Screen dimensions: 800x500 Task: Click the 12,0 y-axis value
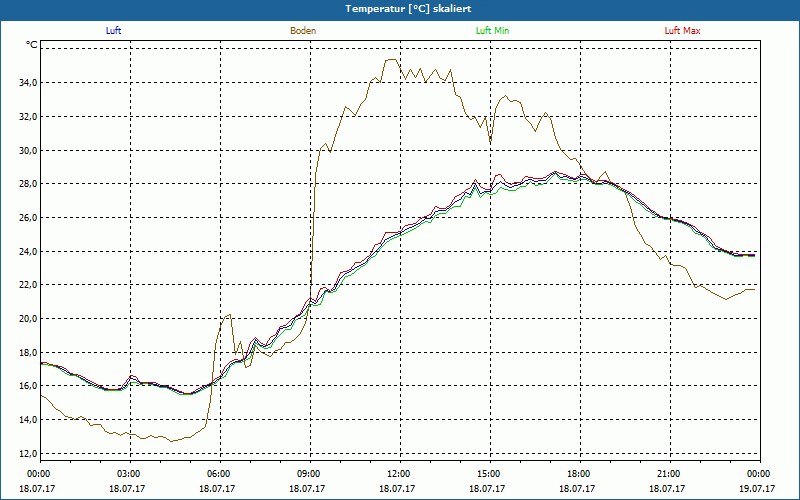[x=29, y=453]
